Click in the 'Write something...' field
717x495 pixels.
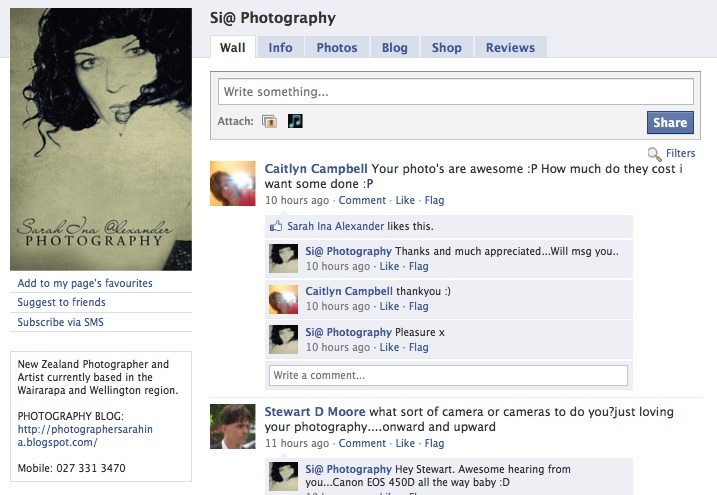point(455,91)
